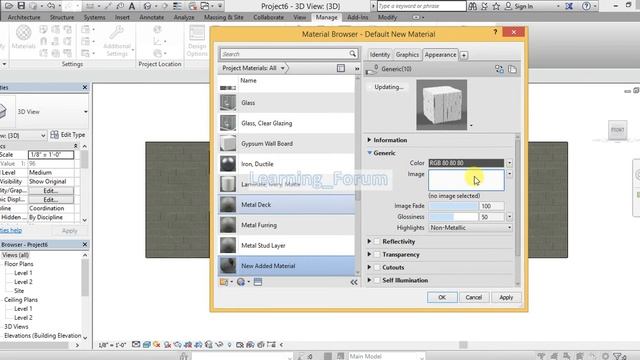Enable the Reflectivity checkbox
The image size is (640, 360).
pos(377,242)
